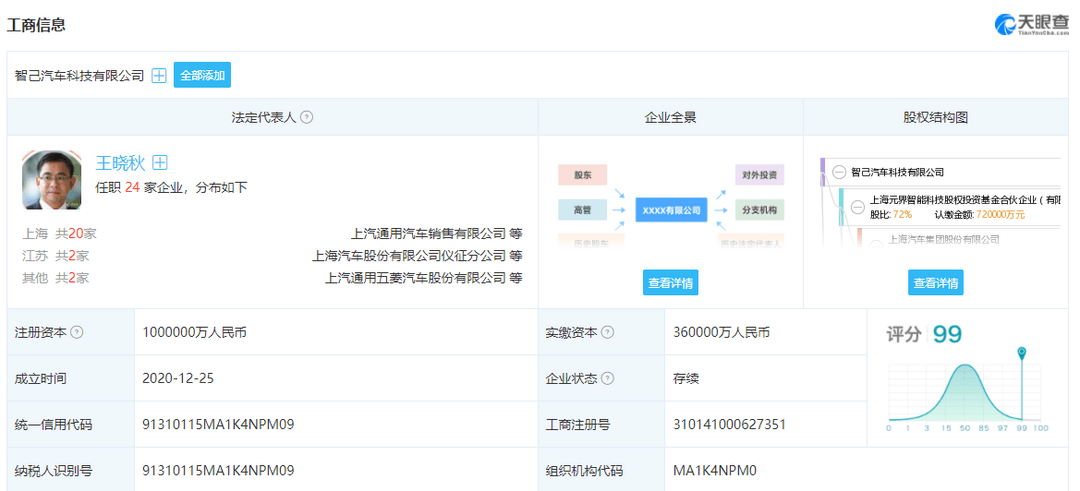Screen dimensions: 1080x491
Task: Click the 上海 共20家 row
Action: [272, 233]
